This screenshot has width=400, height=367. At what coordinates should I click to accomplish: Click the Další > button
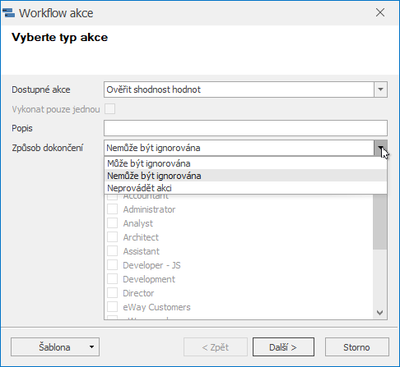point(283,347)
